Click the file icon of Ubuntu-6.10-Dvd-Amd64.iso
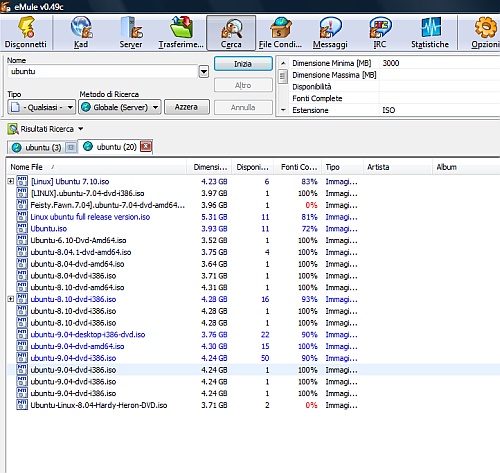 22,240
